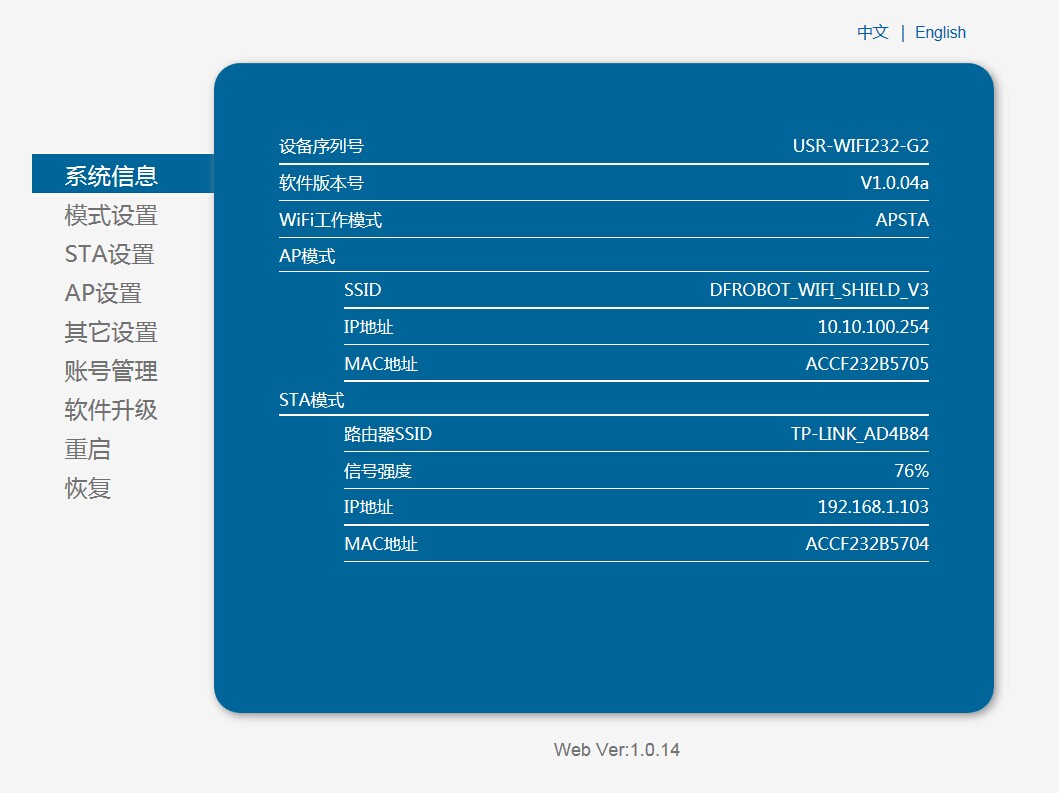
Task: Select AP设置 from the sidebar
Action: coord(103,293)
